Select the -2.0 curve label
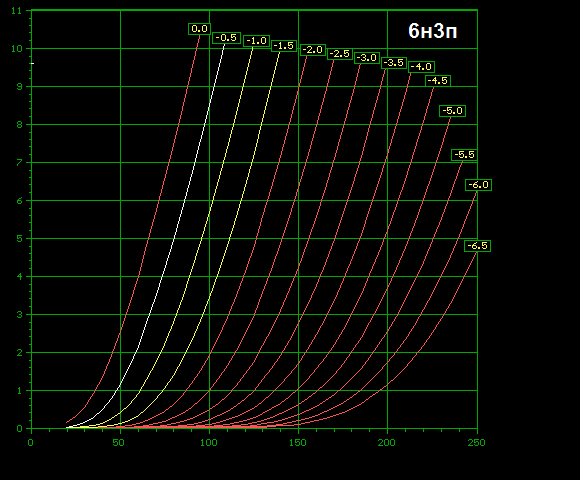Image resolution: width=580 pixels, height=480 pixels. click(x=313, y=50)
